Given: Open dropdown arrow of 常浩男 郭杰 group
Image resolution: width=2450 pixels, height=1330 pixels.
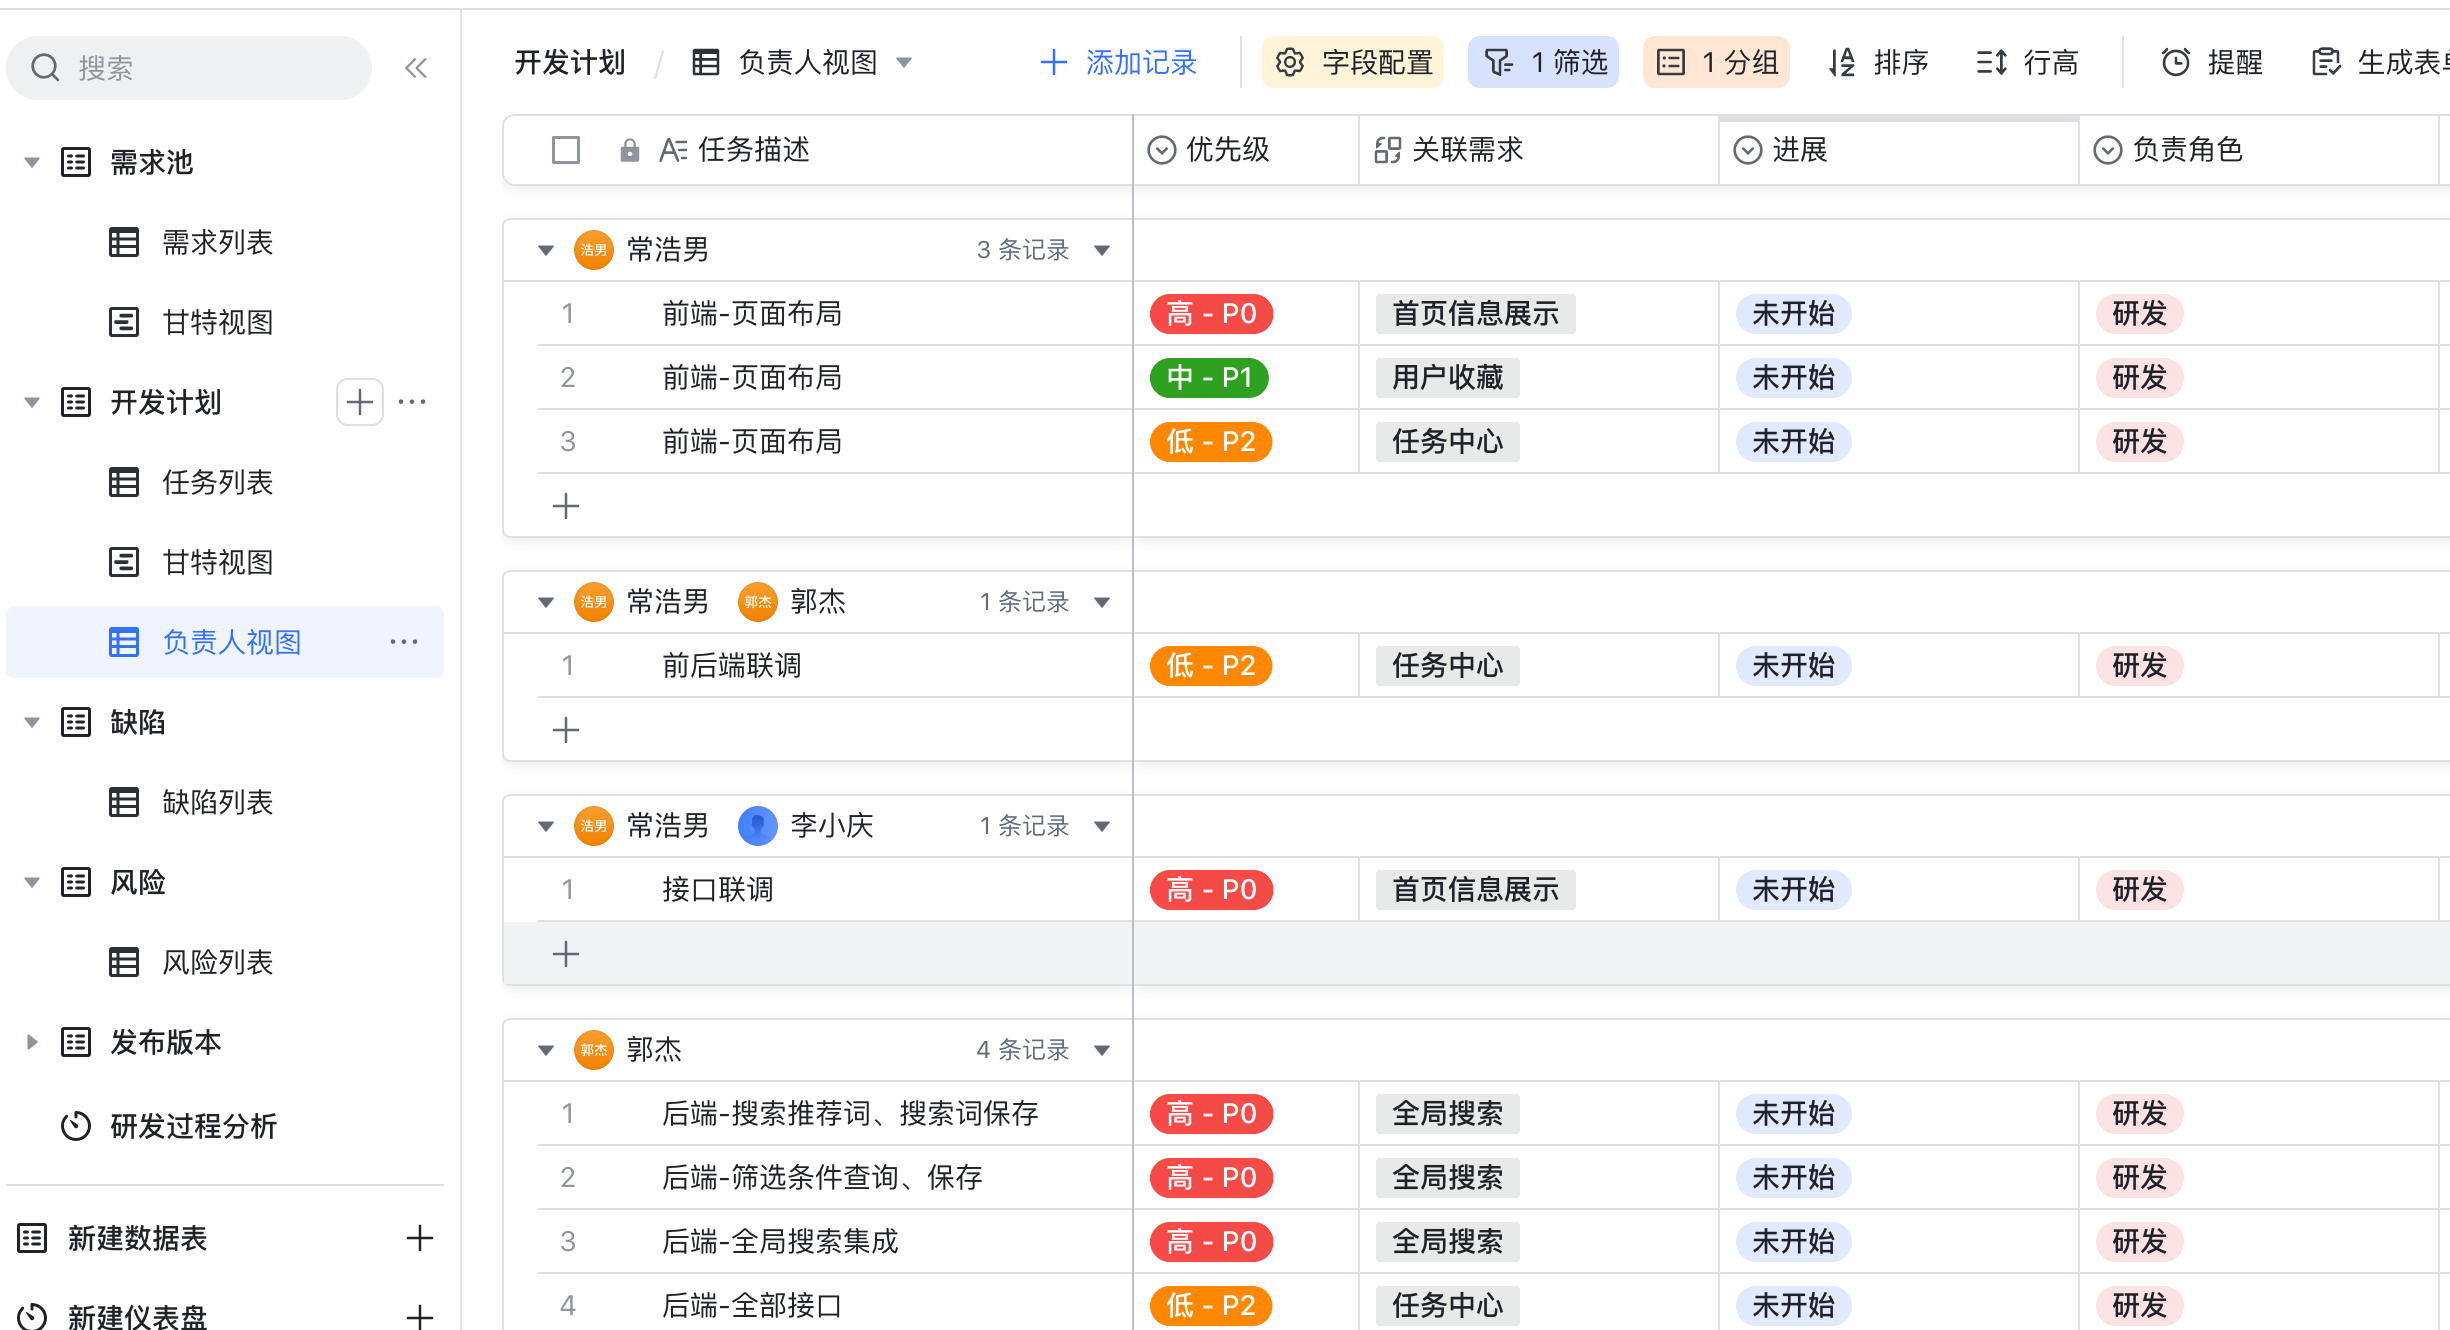Looking at the screenshot, I should [1102, 602].
